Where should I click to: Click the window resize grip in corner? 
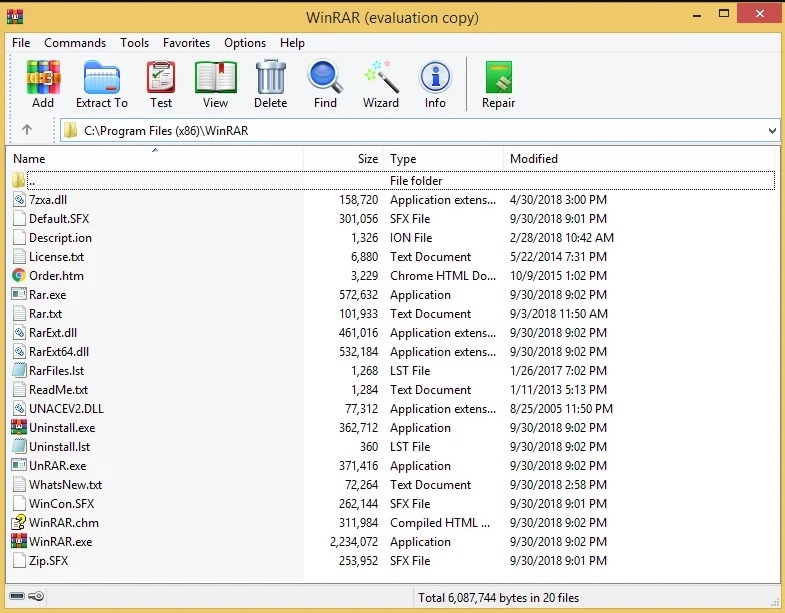tap(775, 600)
